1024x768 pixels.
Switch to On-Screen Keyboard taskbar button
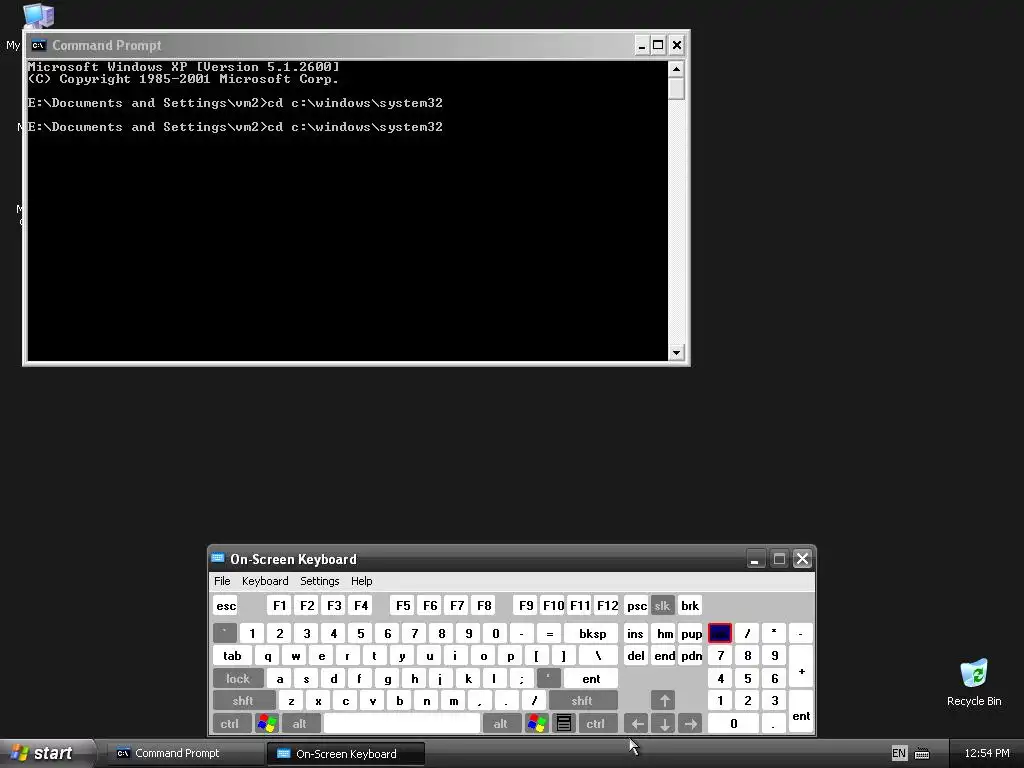[x=346, y=754]
